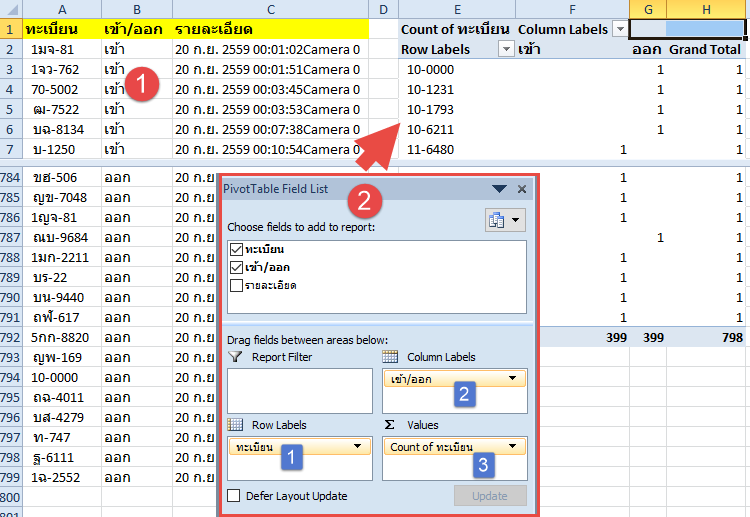
Task: Open the PivotTable Field List pane menu arrow
Action: tap(499, 189)
